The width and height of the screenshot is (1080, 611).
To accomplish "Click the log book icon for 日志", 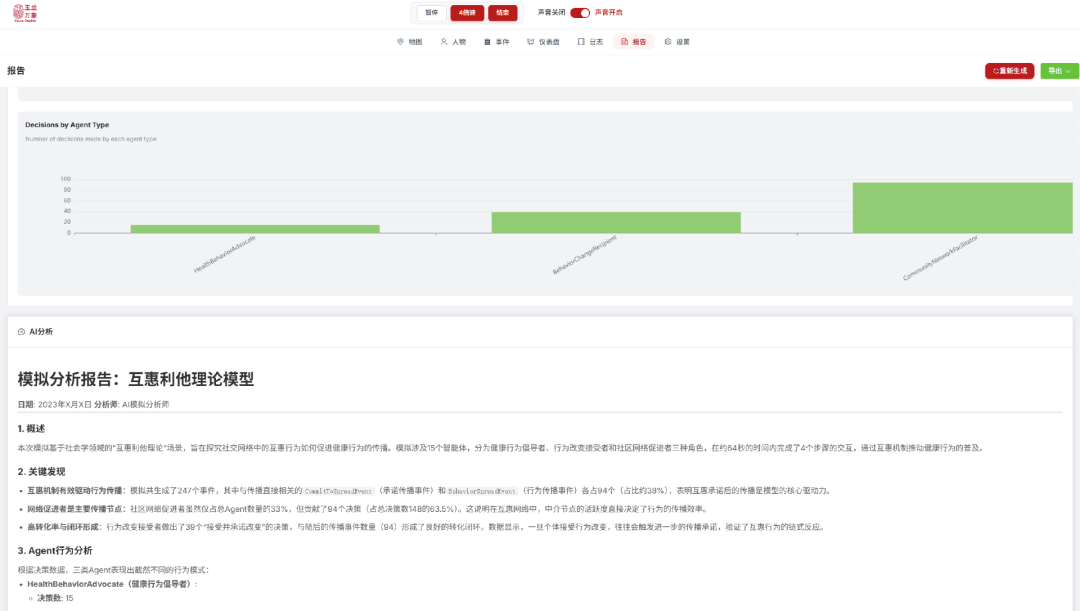I will pos(581,42).
